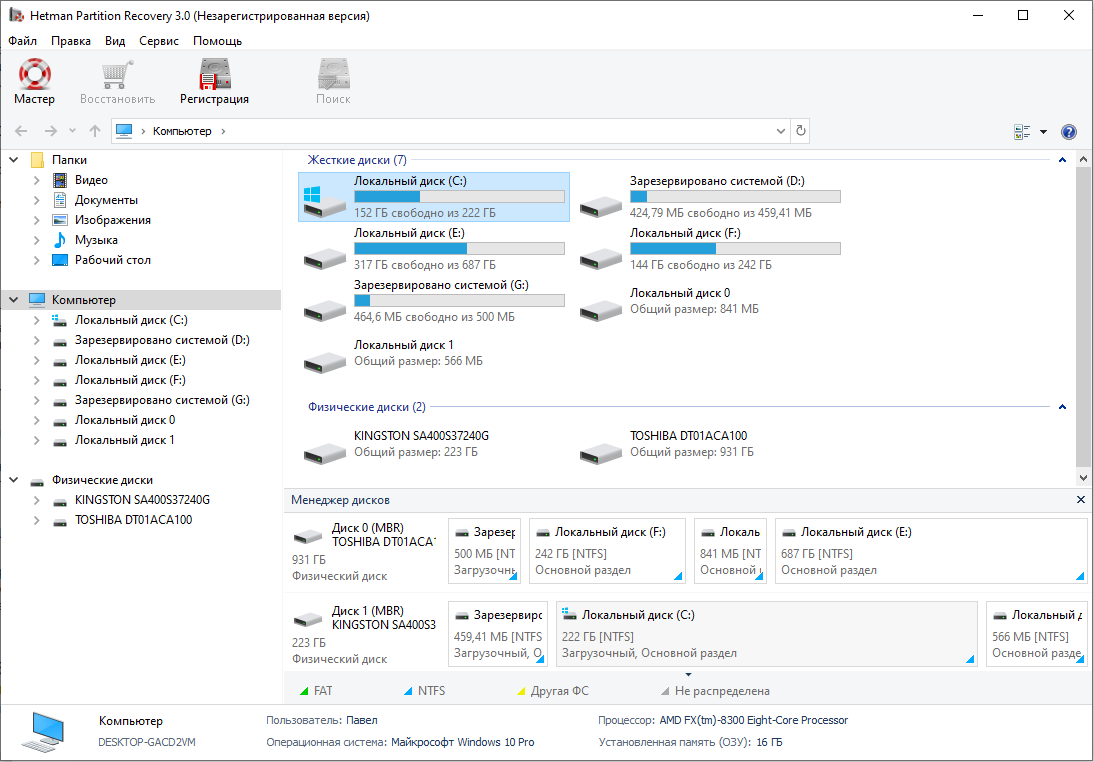The height and width of the screenshot is (762, 1094).
Task: Select Рабочий стол in folder tree
Action: coord(112,260)
